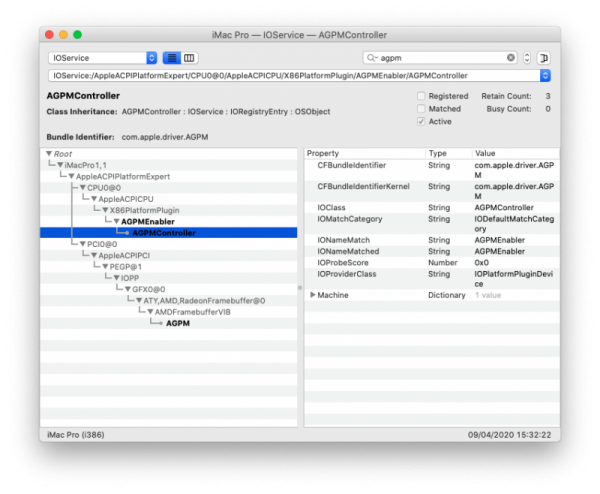Collapse the ATY,AMD,RadeonFramebuffer@0 node
This screenshot has height=494, width=600.
[139, 300]
